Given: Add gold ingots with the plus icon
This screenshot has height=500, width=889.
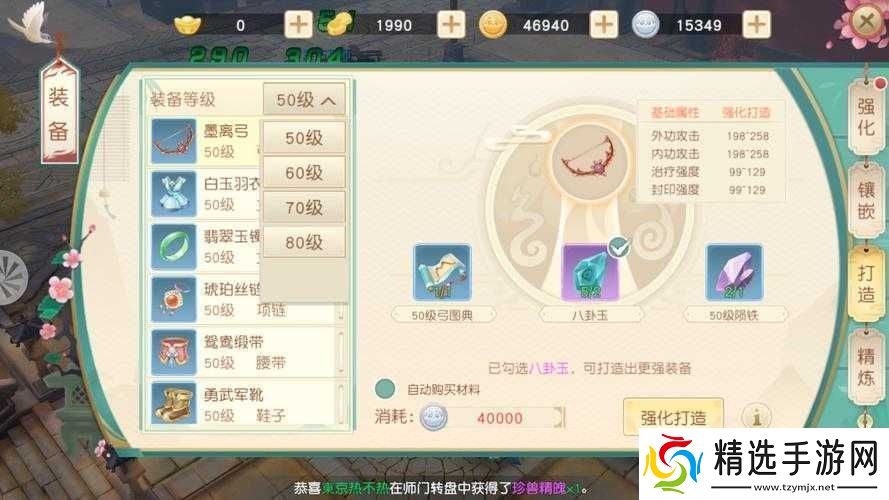Looking at the screenshot, I should coord(298,25).
